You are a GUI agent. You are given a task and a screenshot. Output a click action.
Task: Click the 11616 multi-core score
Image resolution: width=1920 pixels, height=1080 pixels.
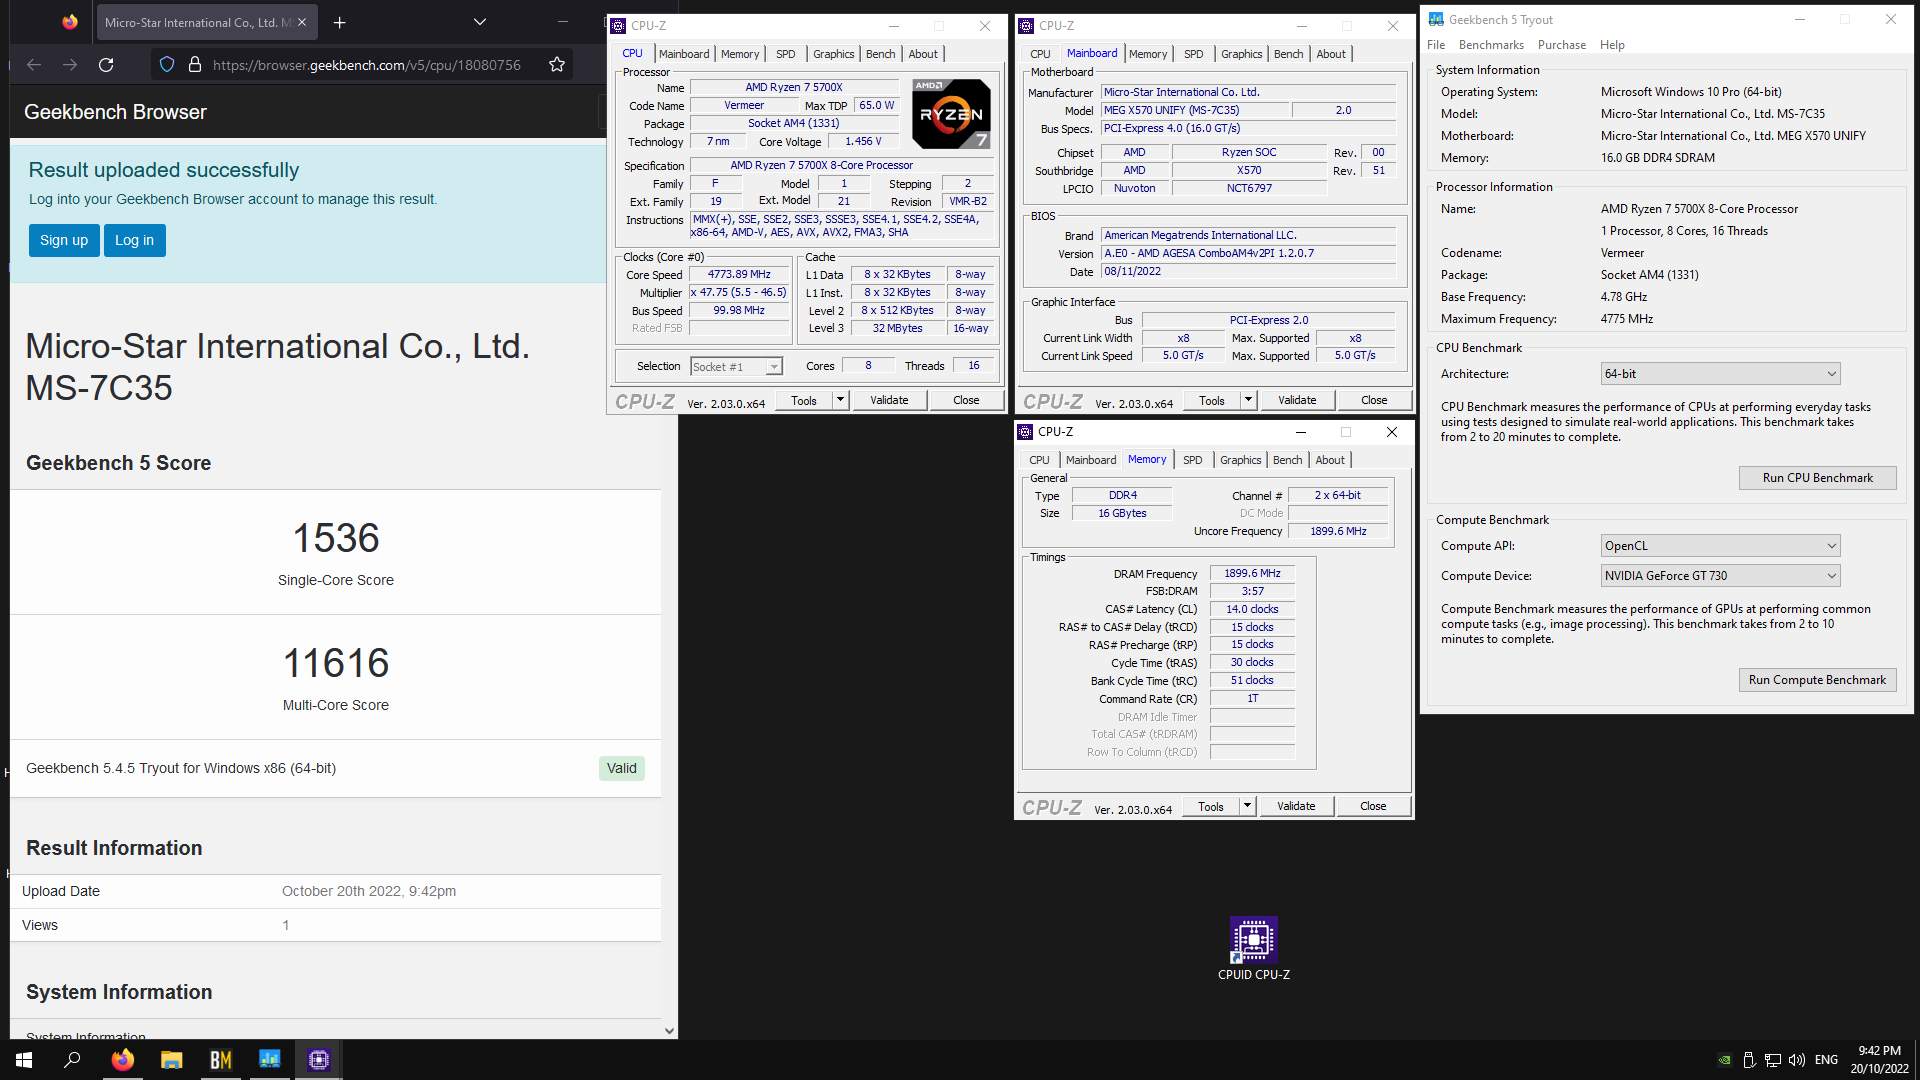click(335, 663)
